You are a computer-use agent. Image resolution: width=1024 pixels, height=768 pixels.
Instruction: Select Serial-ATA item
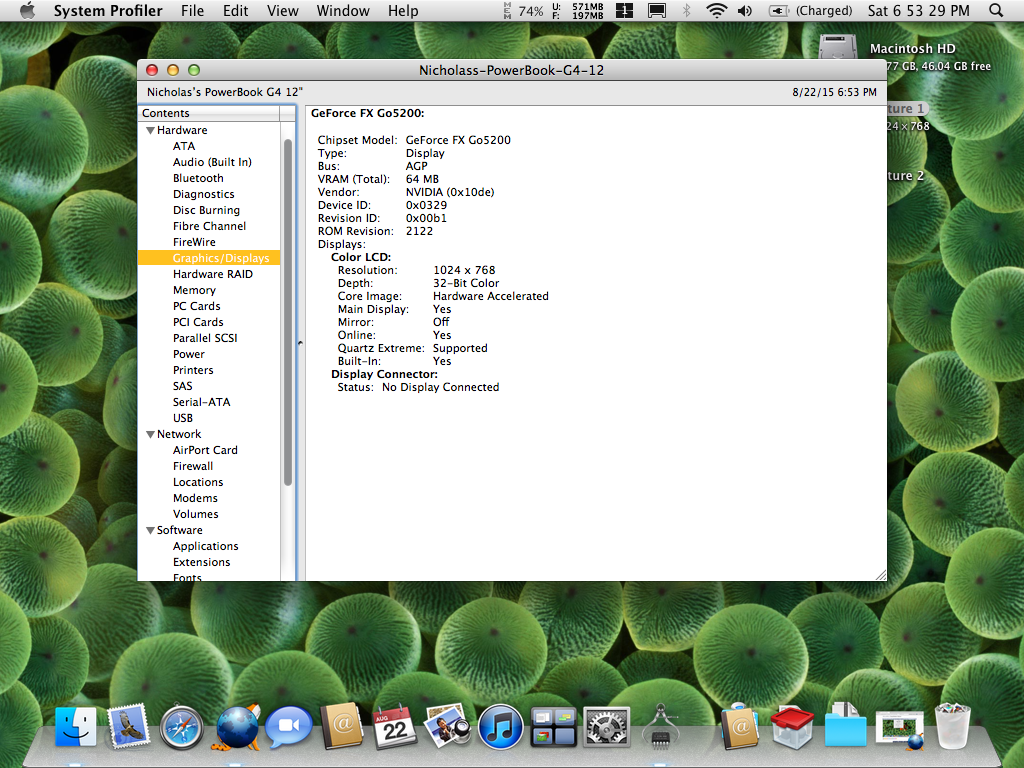point(202,402)
